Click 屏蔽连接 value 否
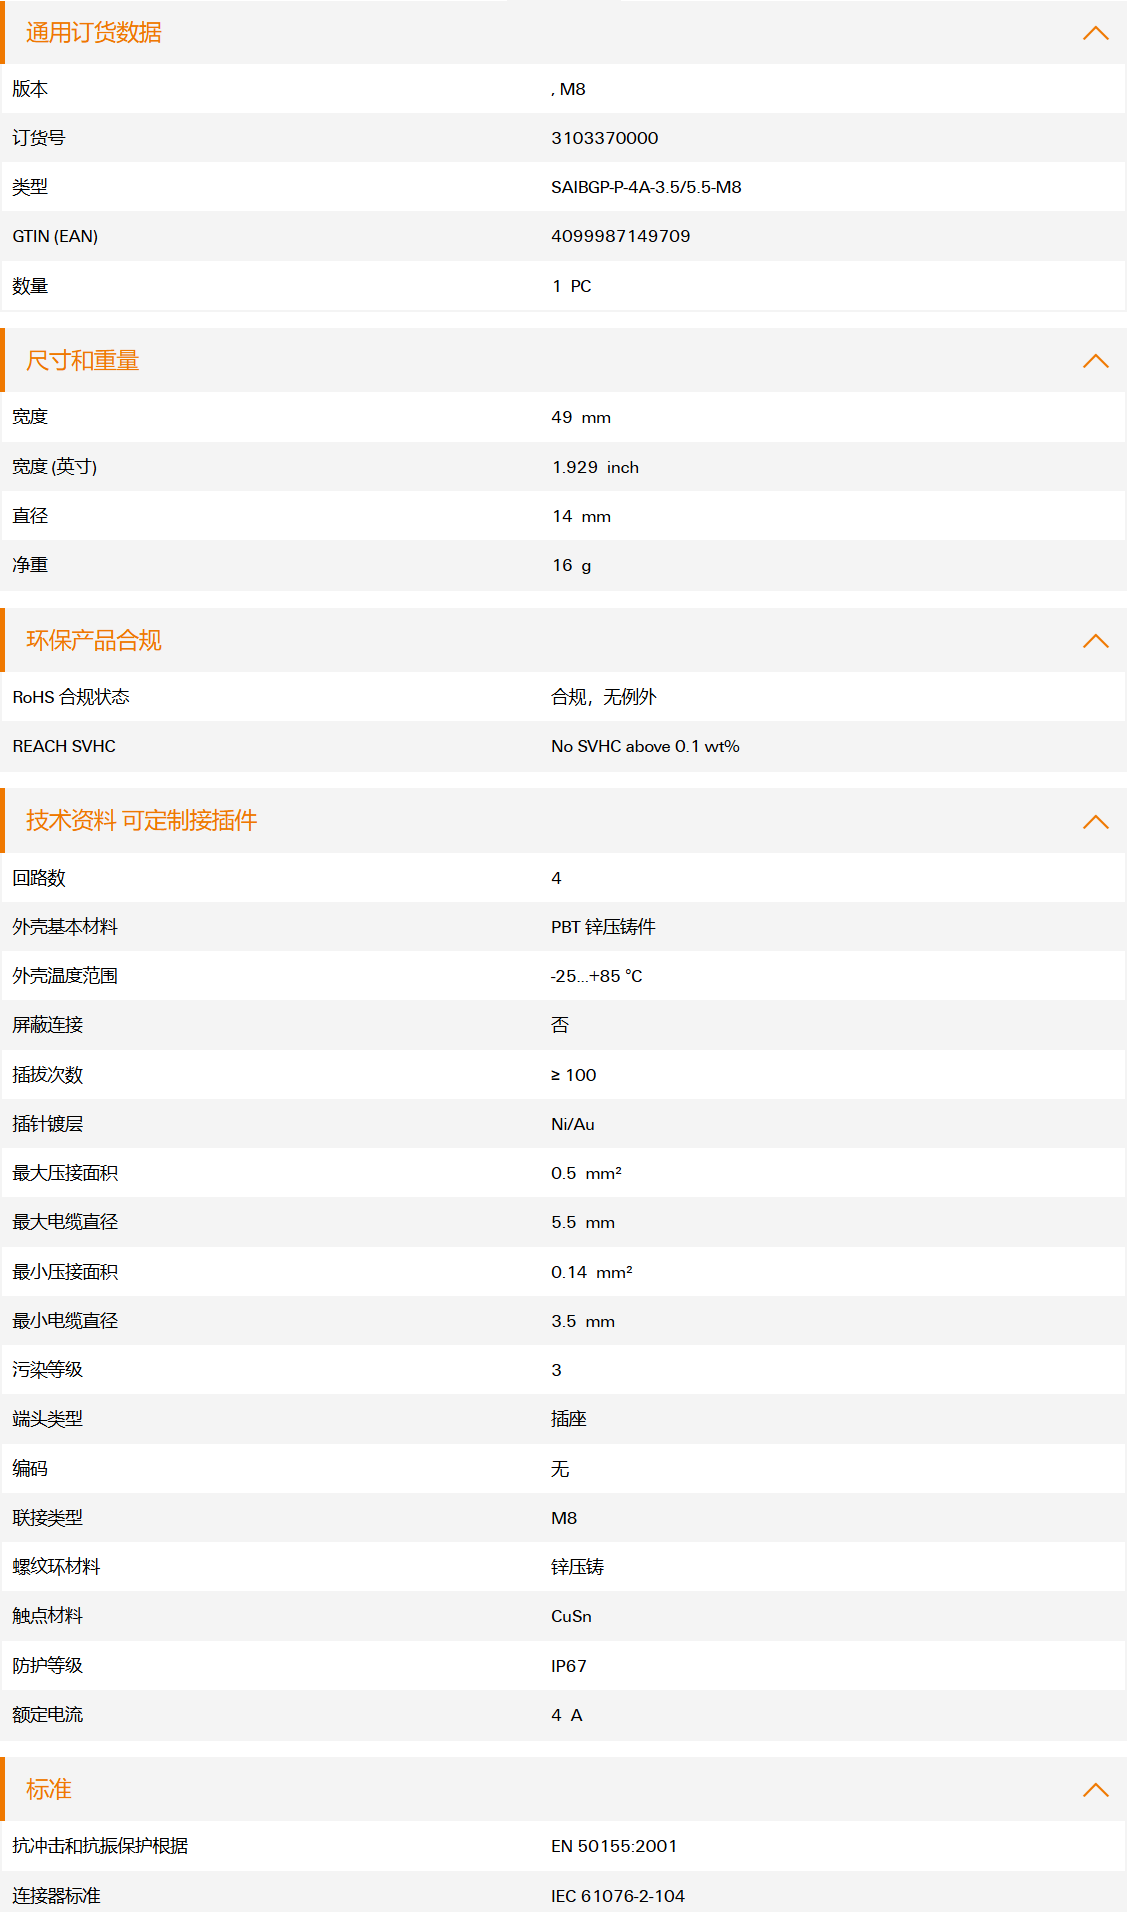This screenshot has width=1127, height=1912. (x=560, y=1025)
